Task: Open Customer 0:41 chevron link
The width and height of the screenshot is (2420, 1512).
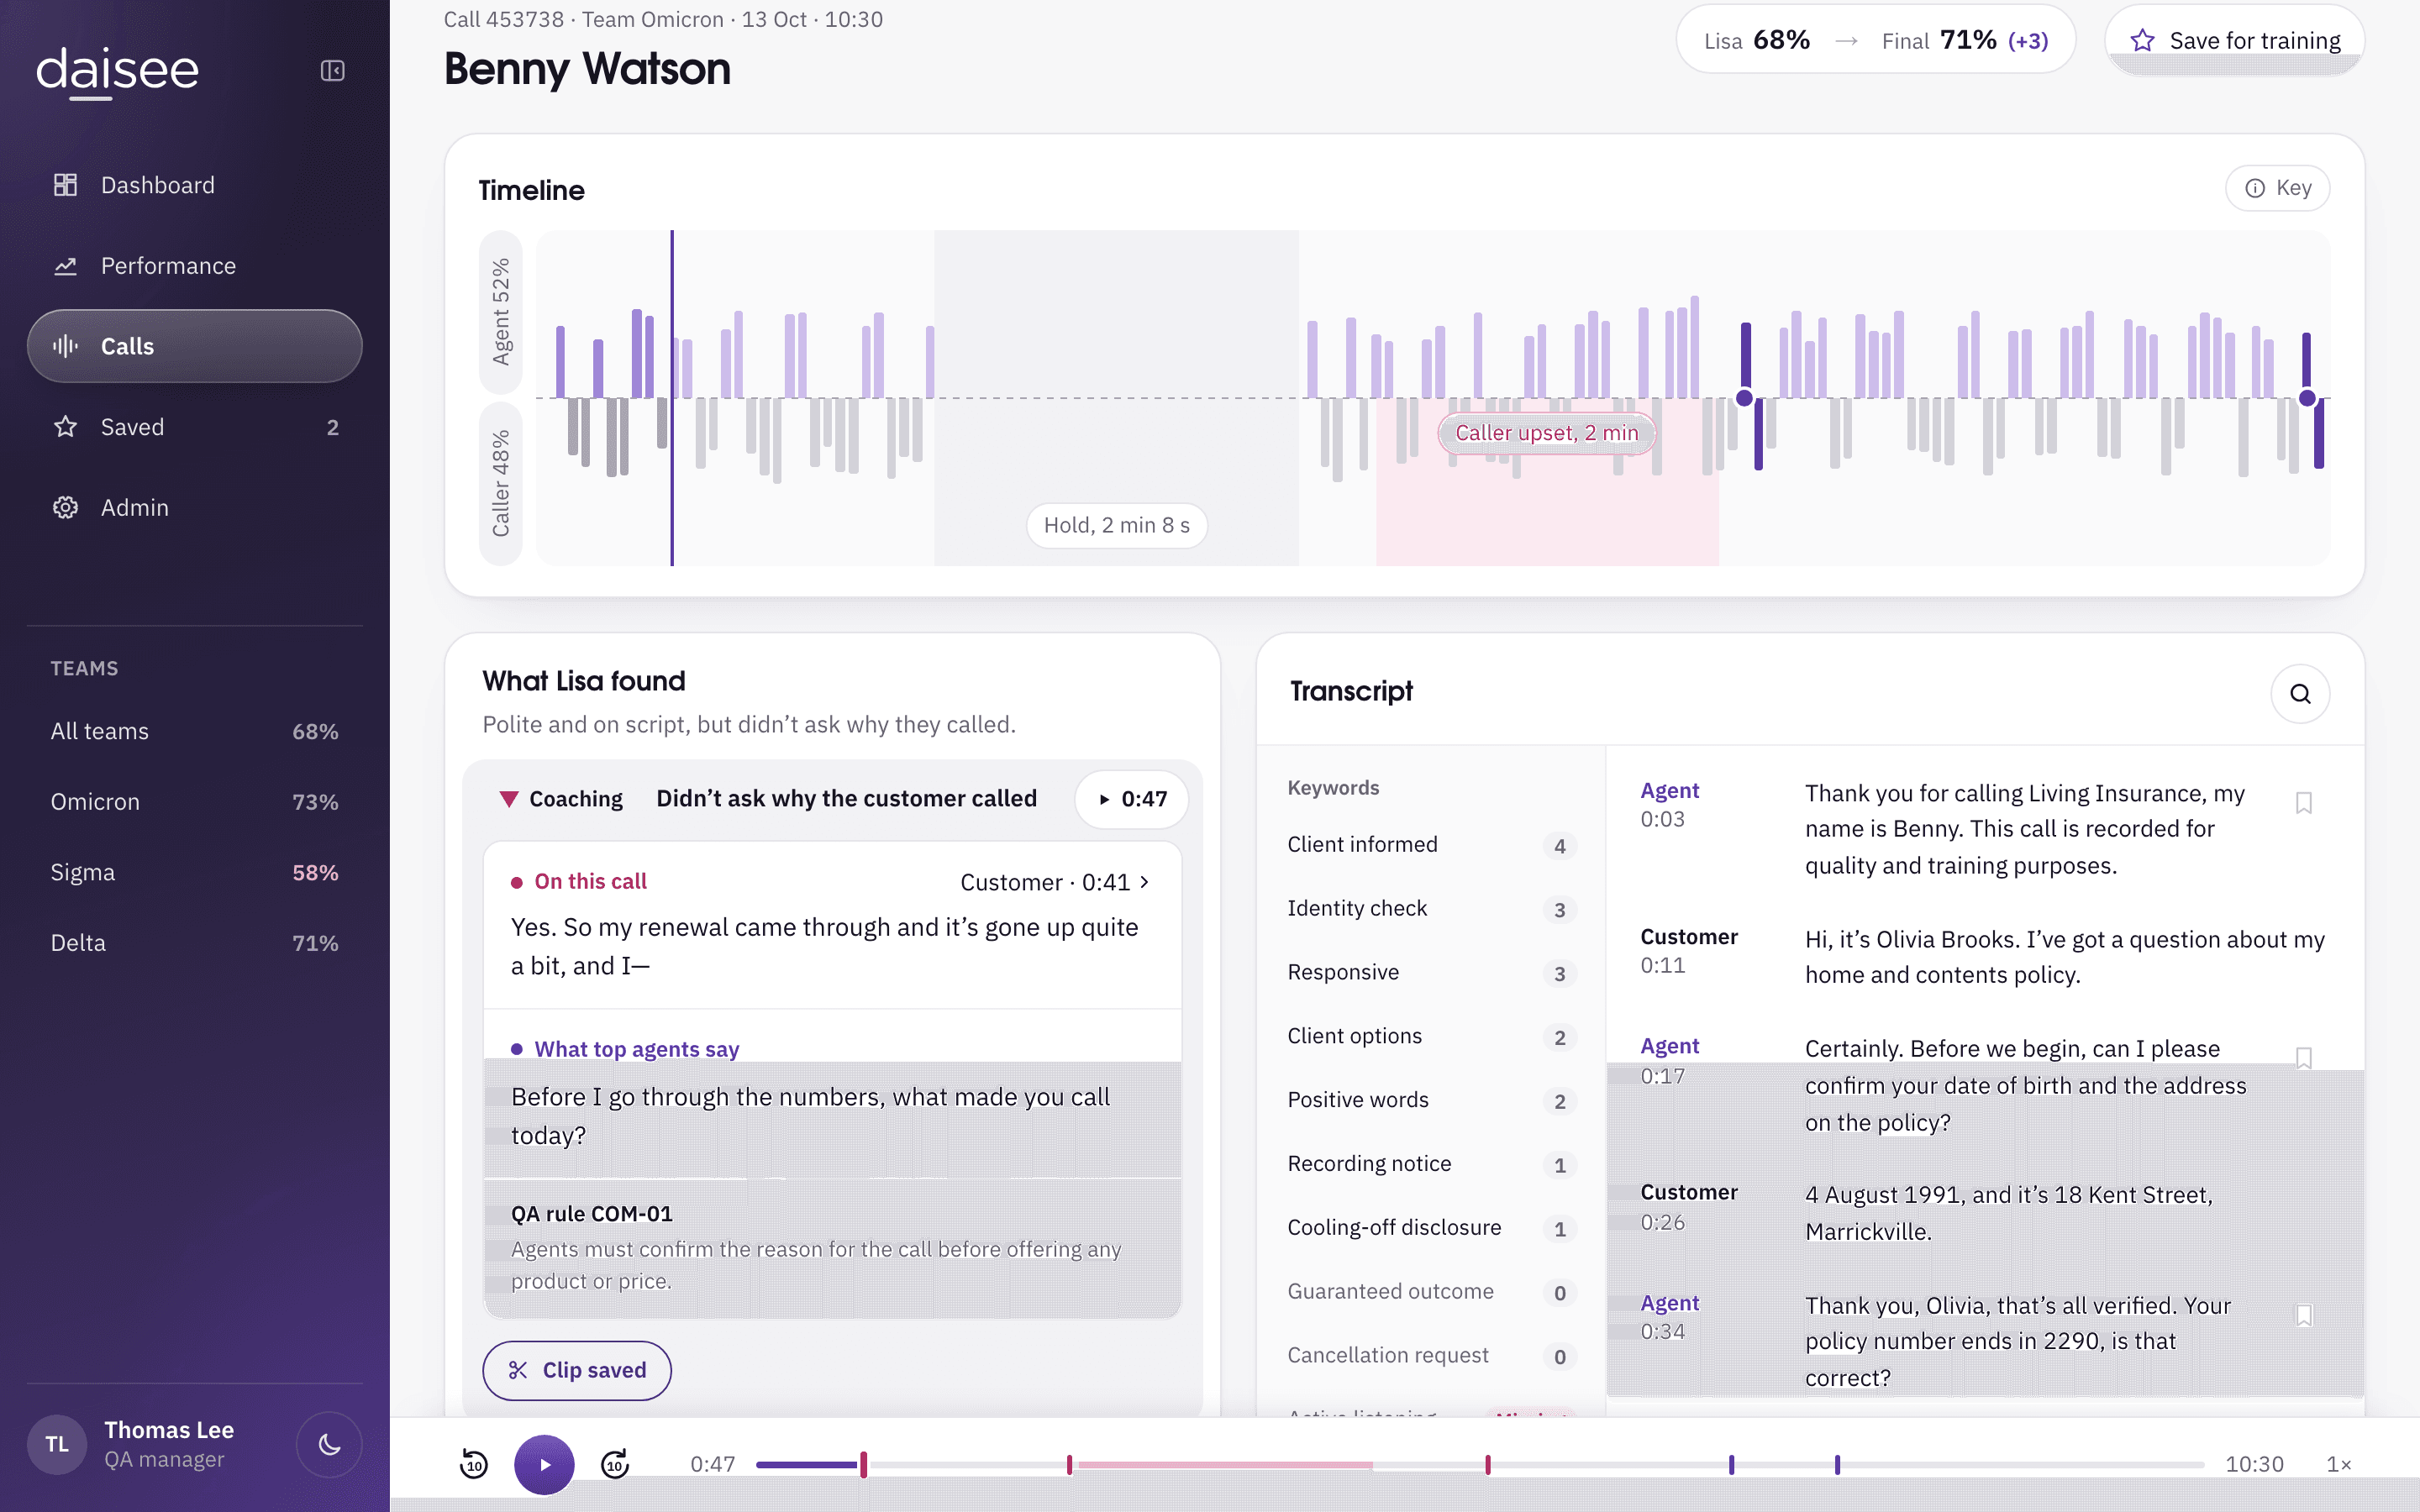Action: click(1055, 882)
